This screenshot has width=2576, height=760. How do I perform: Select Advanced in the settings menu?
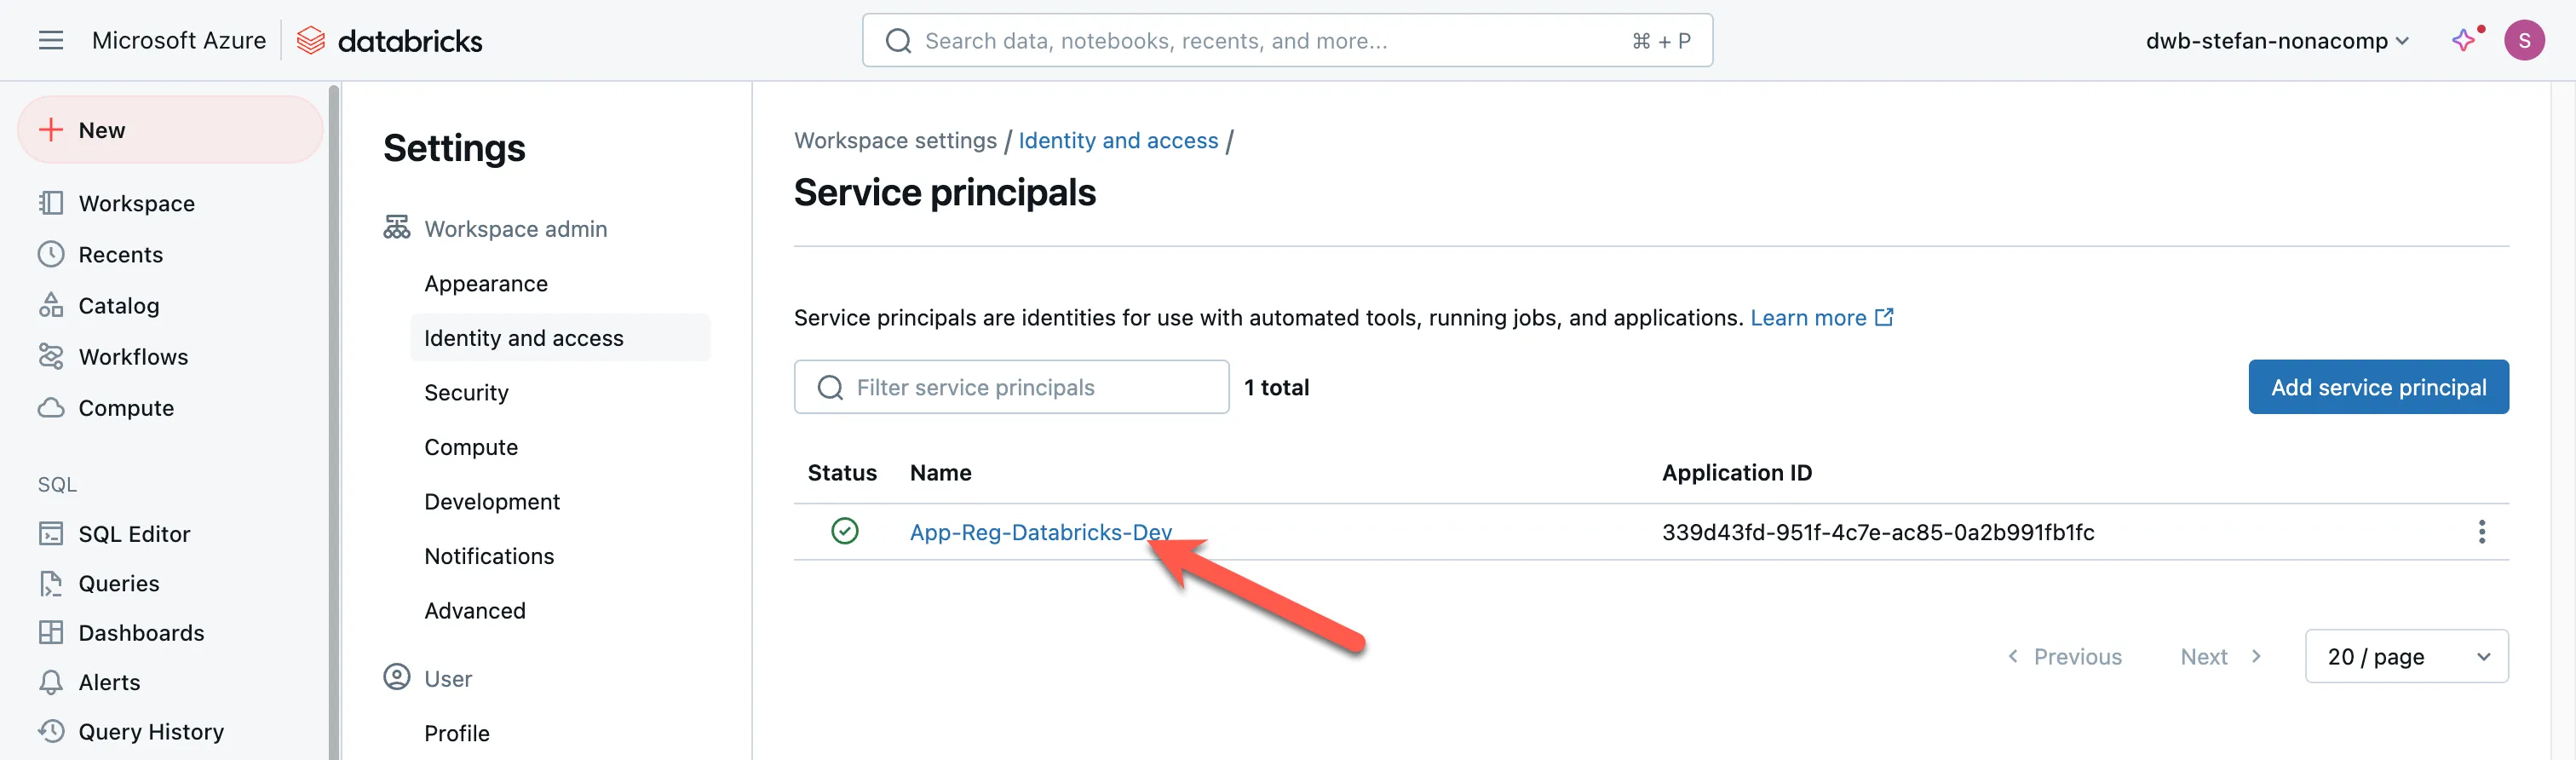[474, 610]
